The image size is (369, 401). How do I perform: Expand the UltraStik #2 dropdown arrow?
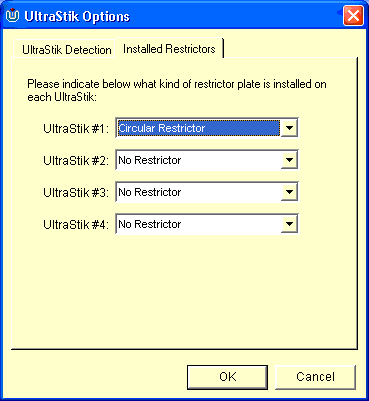point(289,160)
